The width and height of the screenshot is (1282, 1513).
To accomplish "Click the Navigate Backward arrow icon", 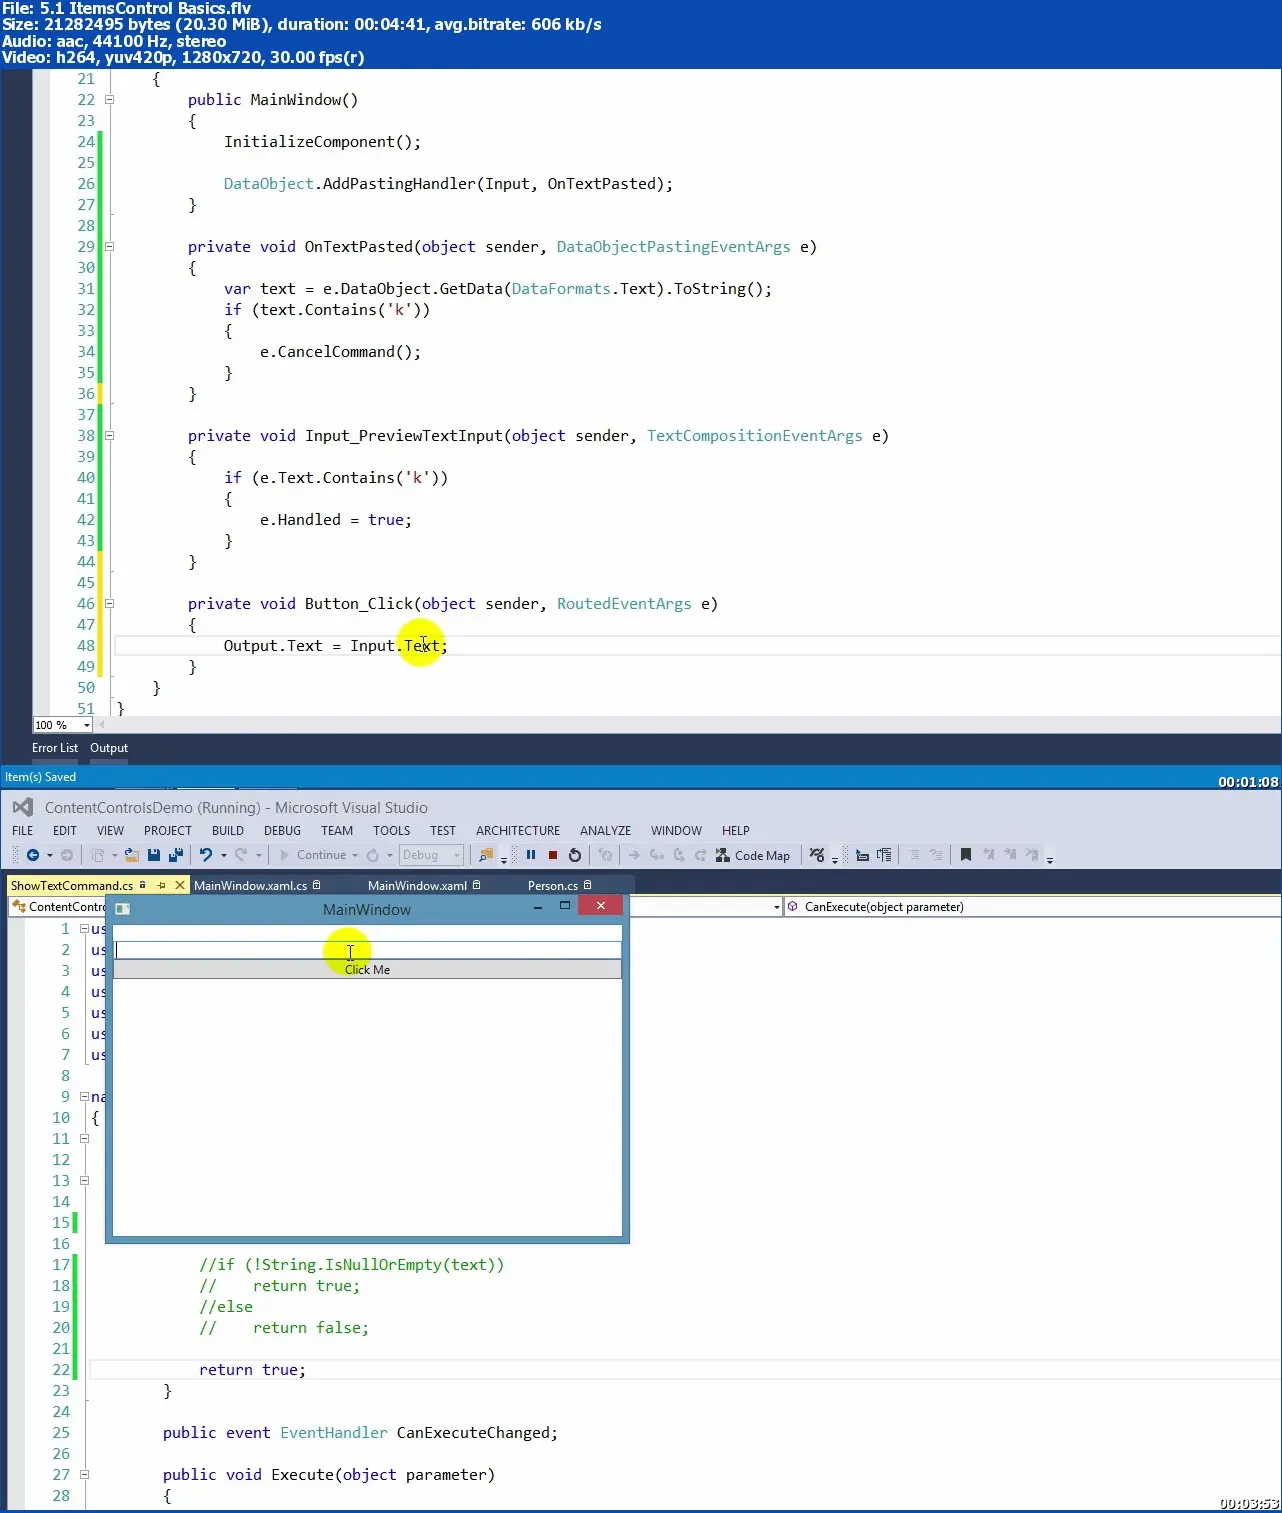I will tap(33, 855).
